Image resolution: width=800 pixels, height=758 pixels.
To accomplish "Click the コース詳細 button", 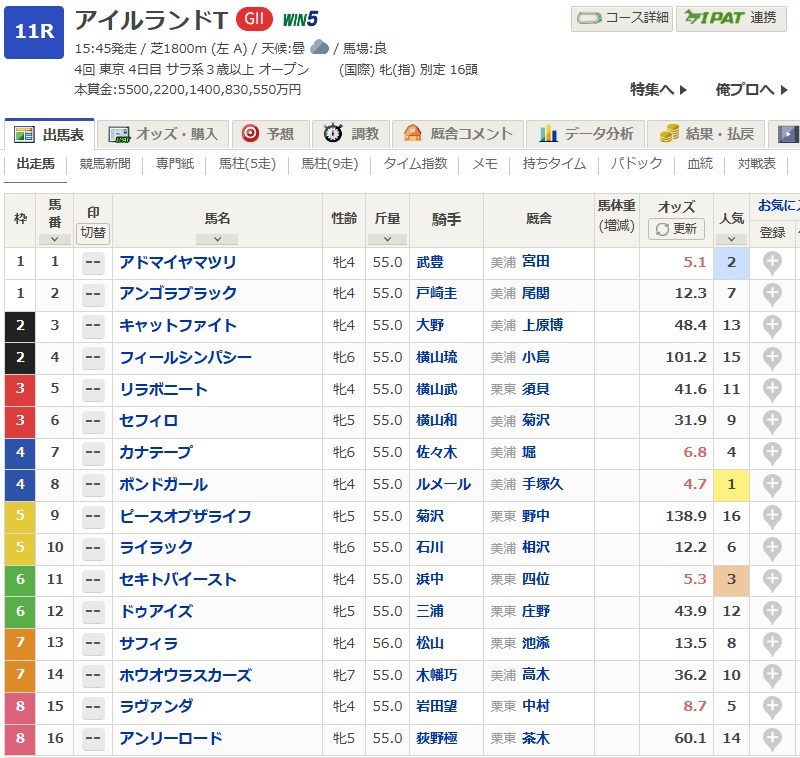I will pos(620,18).
